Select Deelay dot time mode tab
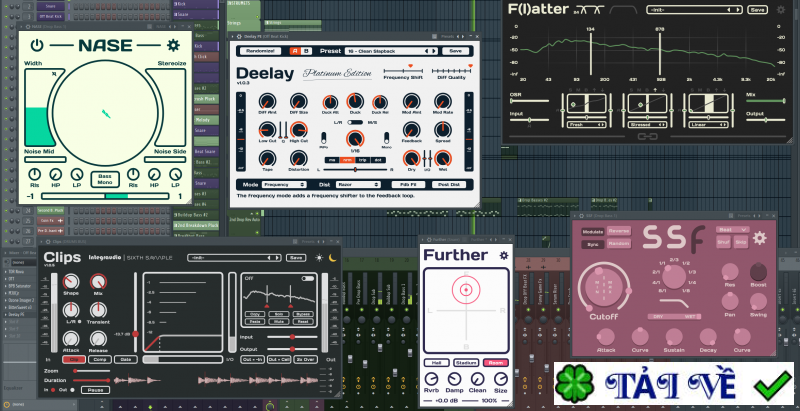Screen dimensions: 800x411 pos(377,160)
